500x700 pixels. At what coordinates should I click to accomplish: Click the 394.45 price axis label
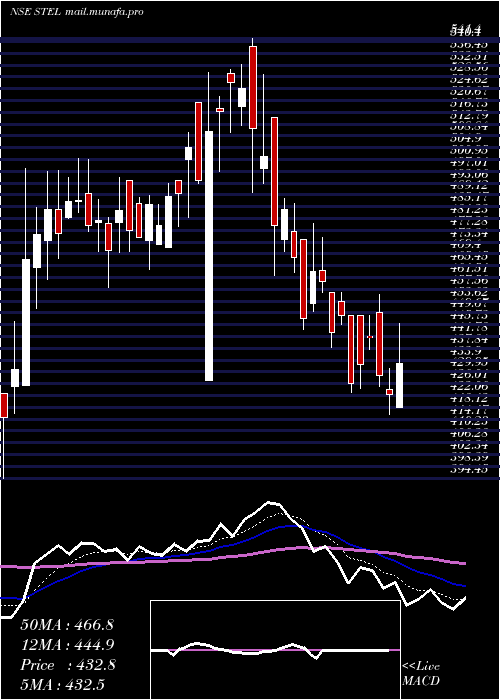(468, 469)
